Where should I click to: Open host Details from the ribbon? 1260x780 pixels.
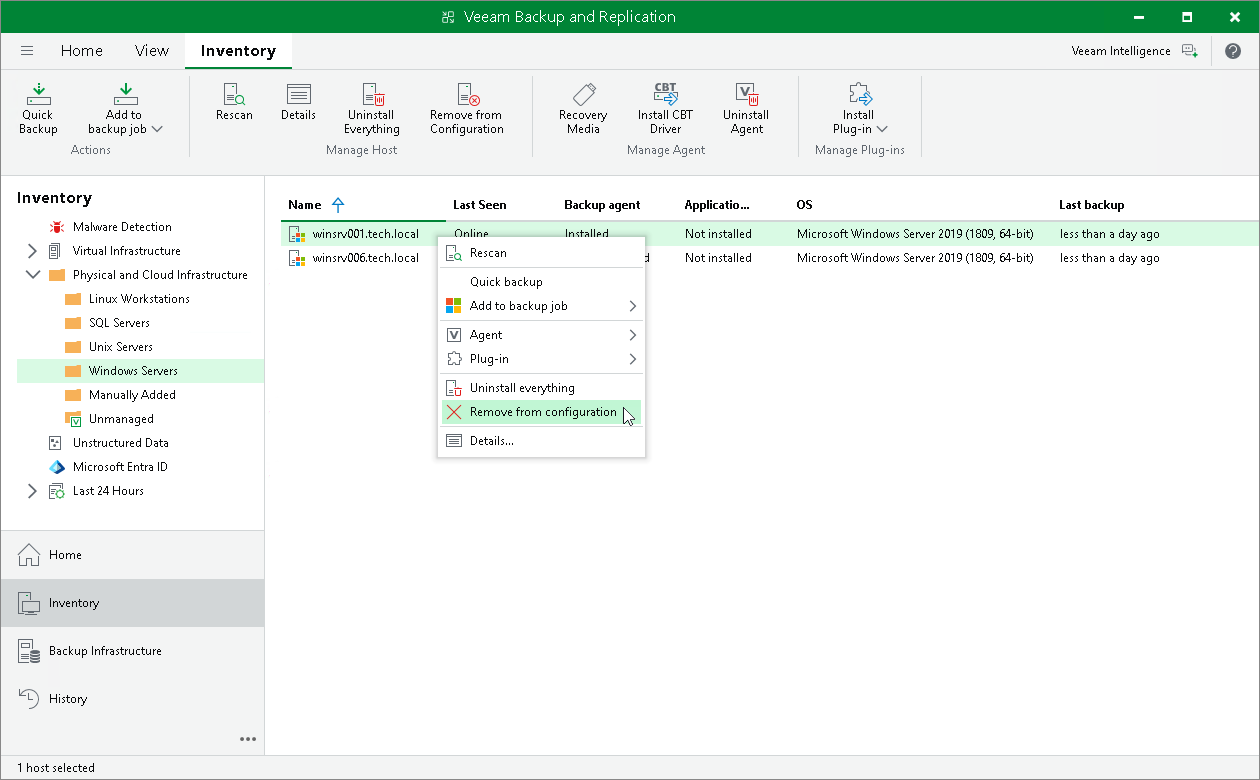tap(298, 101)
